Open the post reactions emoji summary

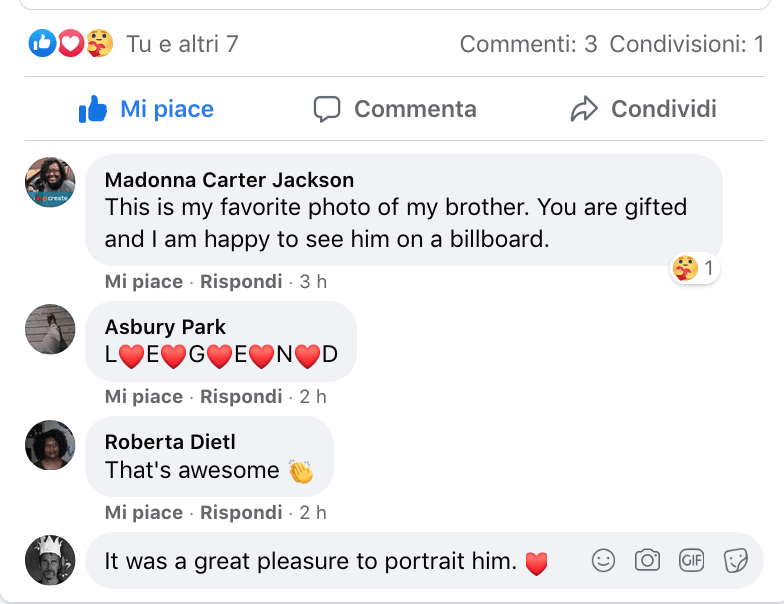click(70, 43)
